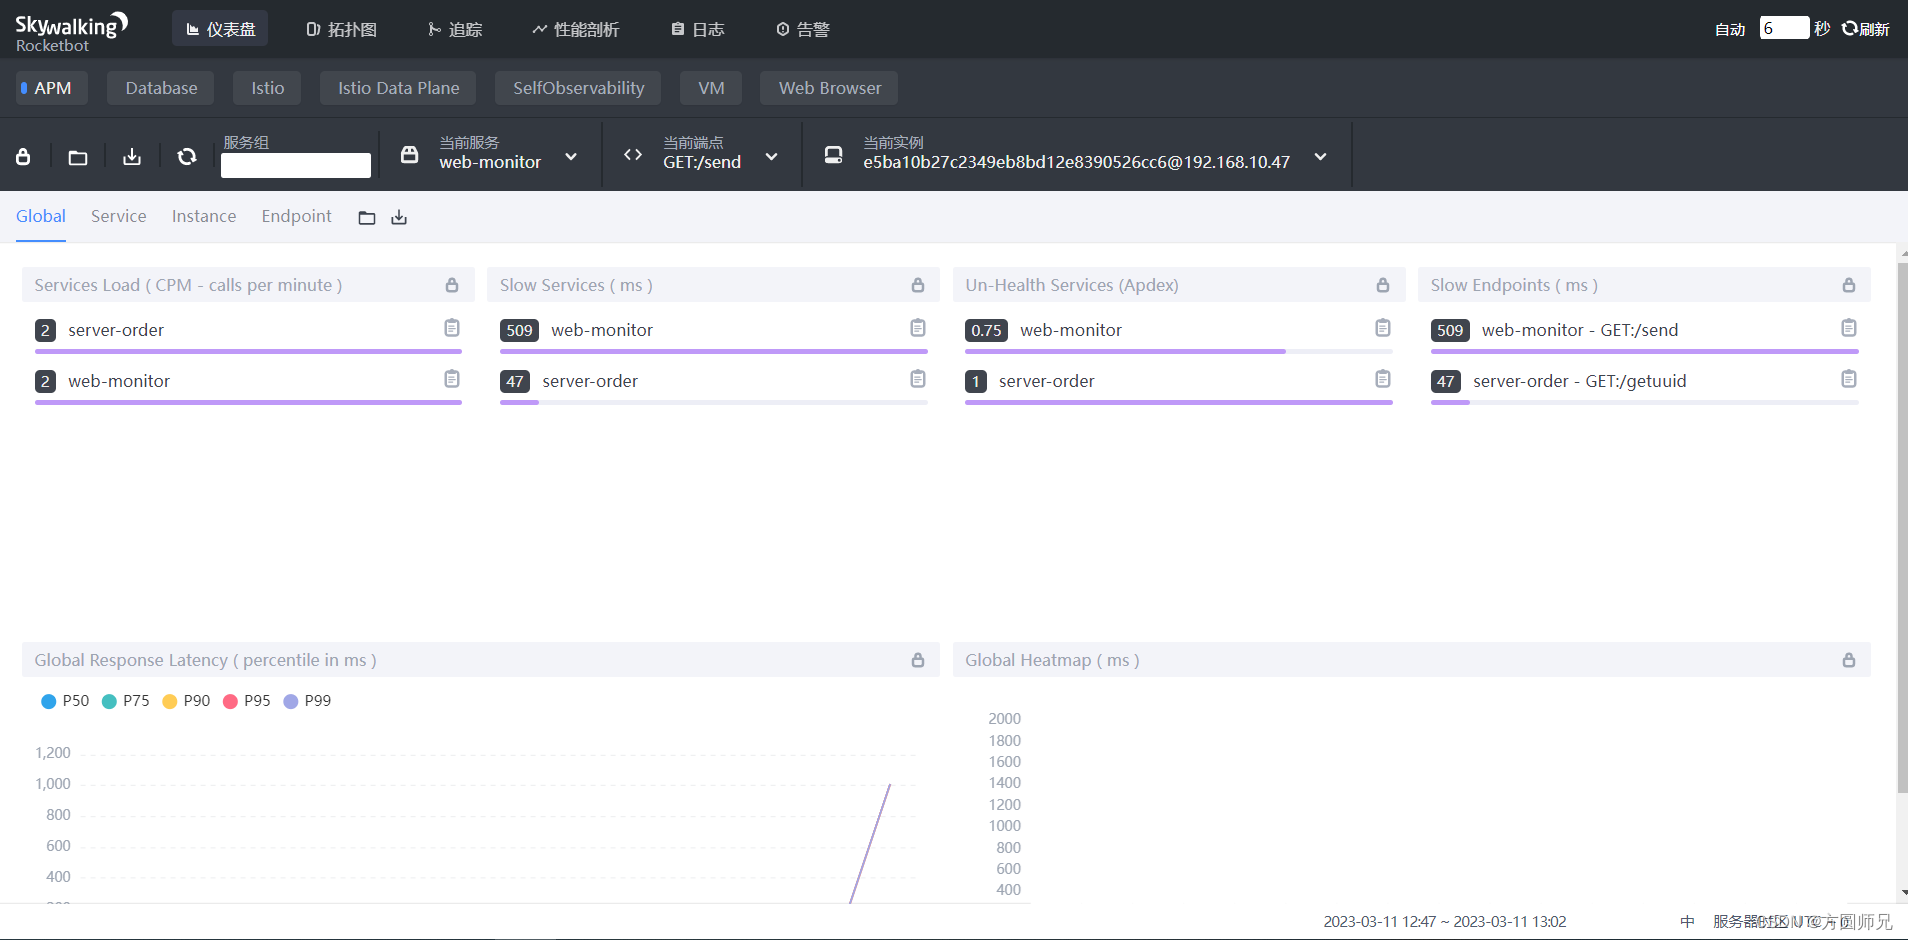Switch to the Endpoint sub-tab
The image size is (1908, 940).
(297, 216)
